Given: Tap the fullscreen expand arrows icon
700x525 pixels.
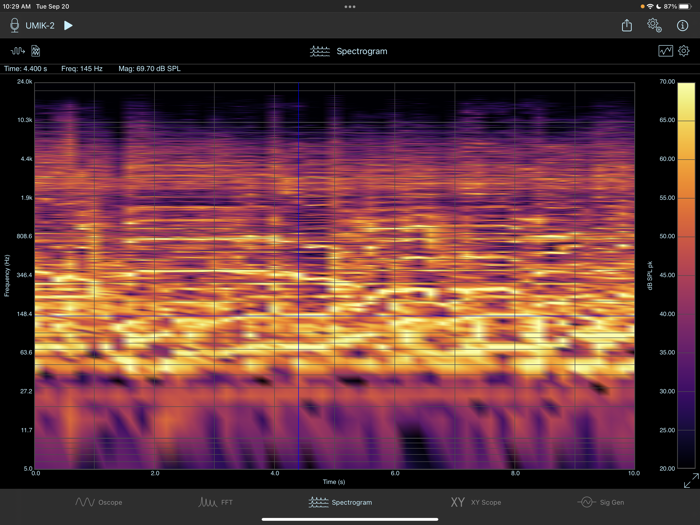Looking at the screenshot, I should point(691,480).
